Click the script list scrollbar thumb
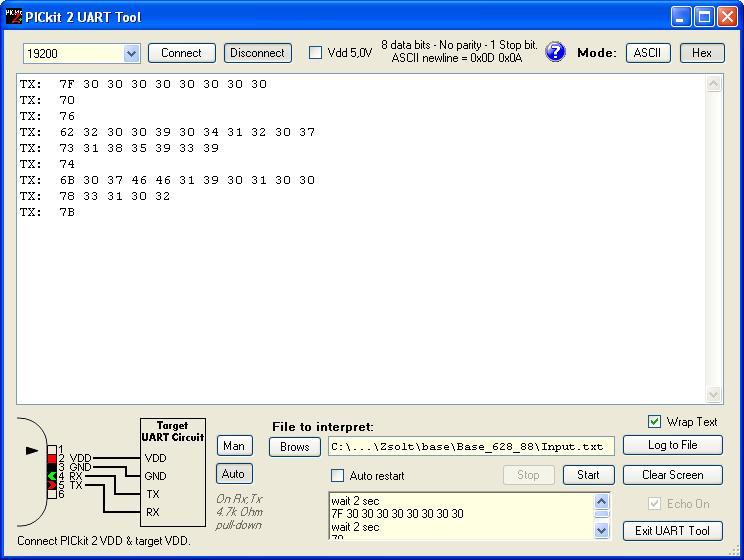Image resolution: width=744 pixels, height=560 pixels. click(x=601, y=514)
